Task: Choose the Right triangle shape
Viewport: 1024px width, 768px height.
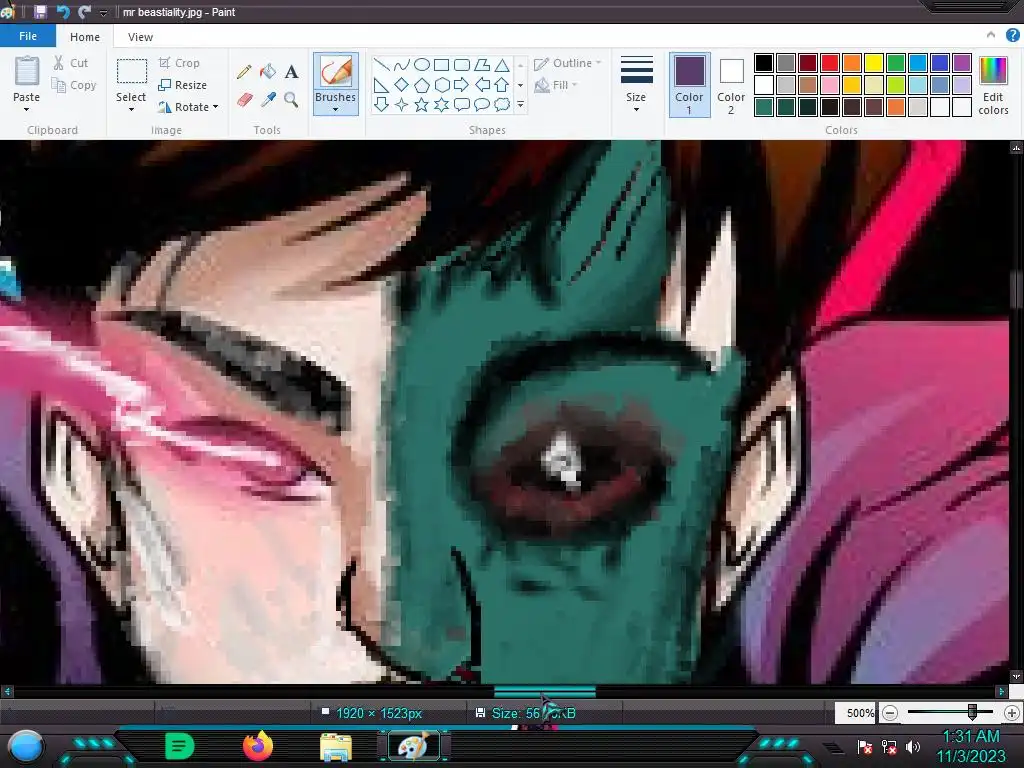Action: click(x=381, y=85)
